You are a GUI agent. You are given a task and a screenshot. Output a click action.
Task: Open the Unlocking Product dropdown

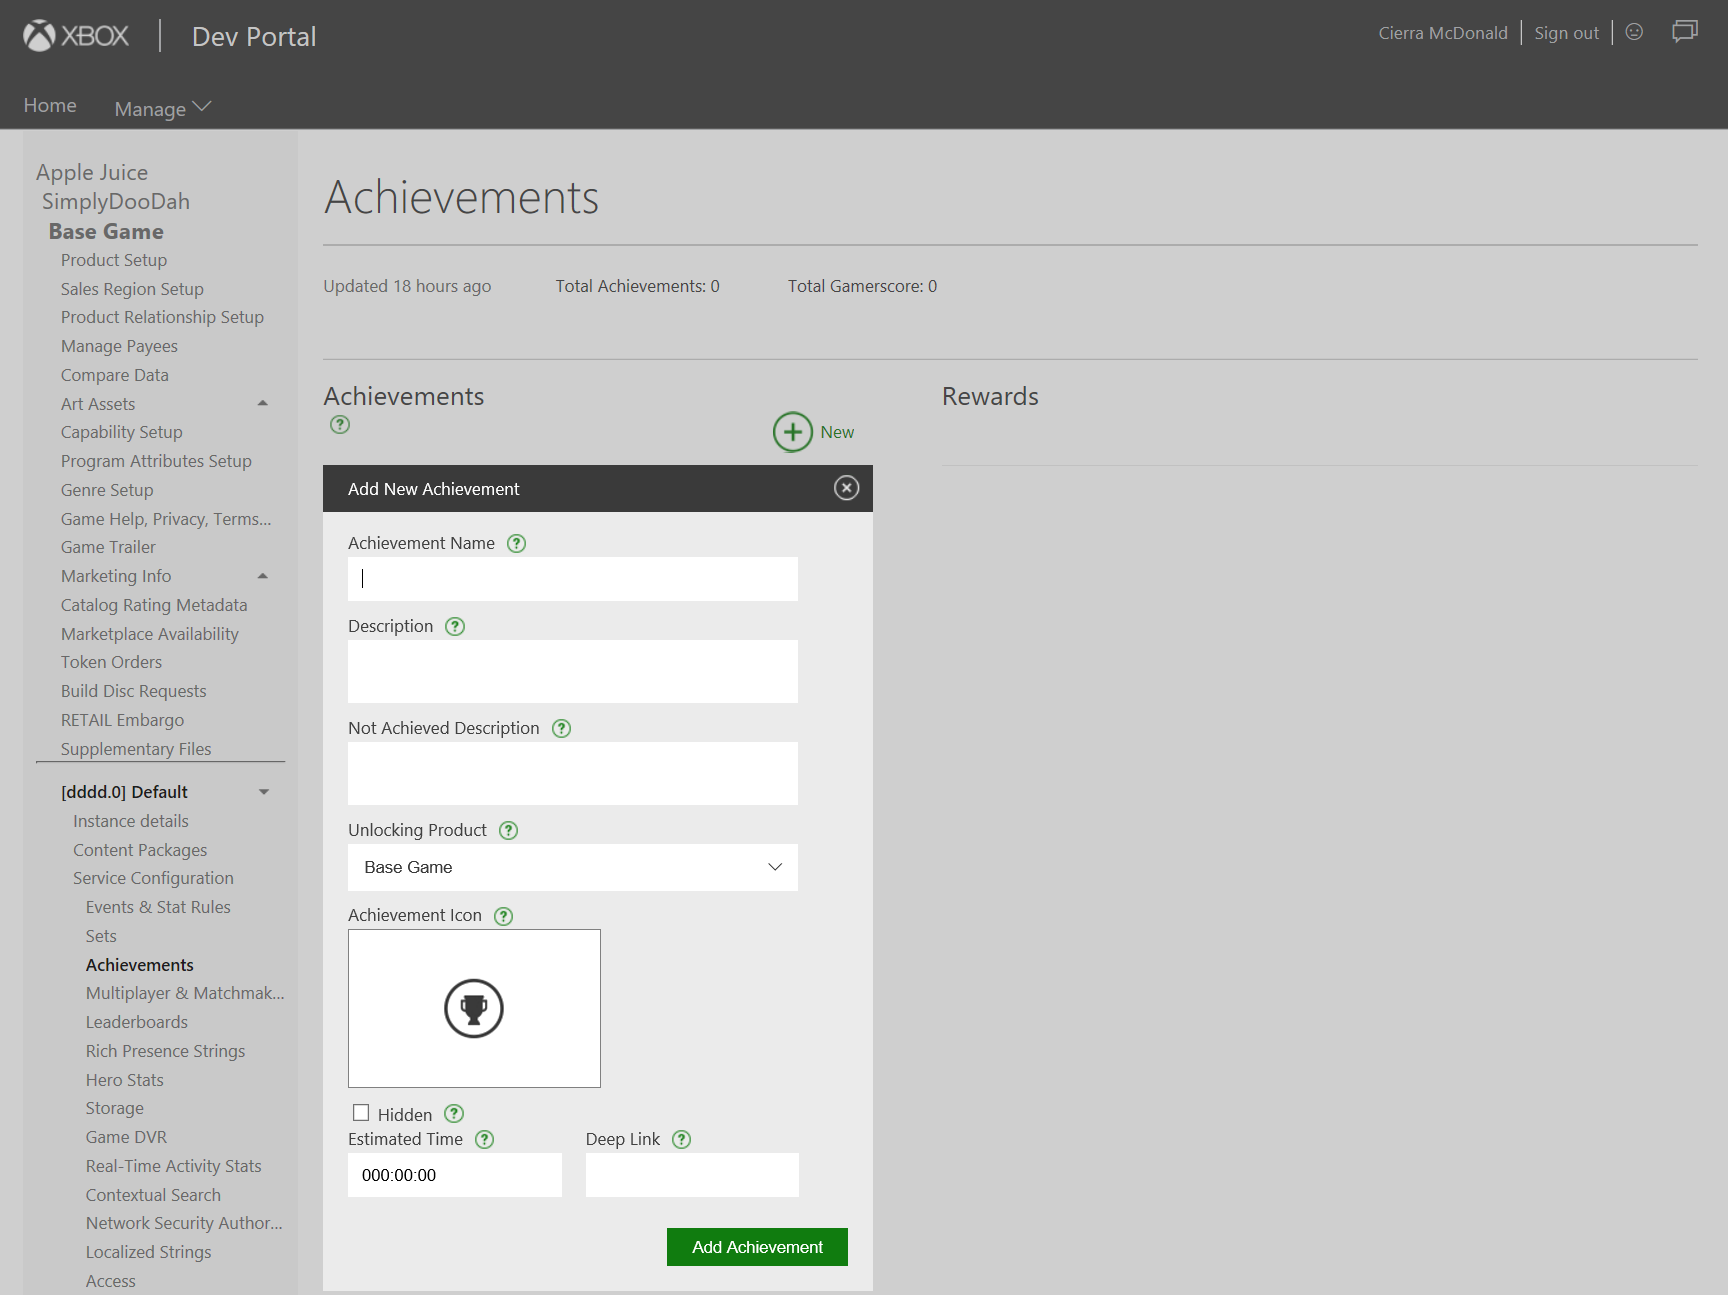573,867
